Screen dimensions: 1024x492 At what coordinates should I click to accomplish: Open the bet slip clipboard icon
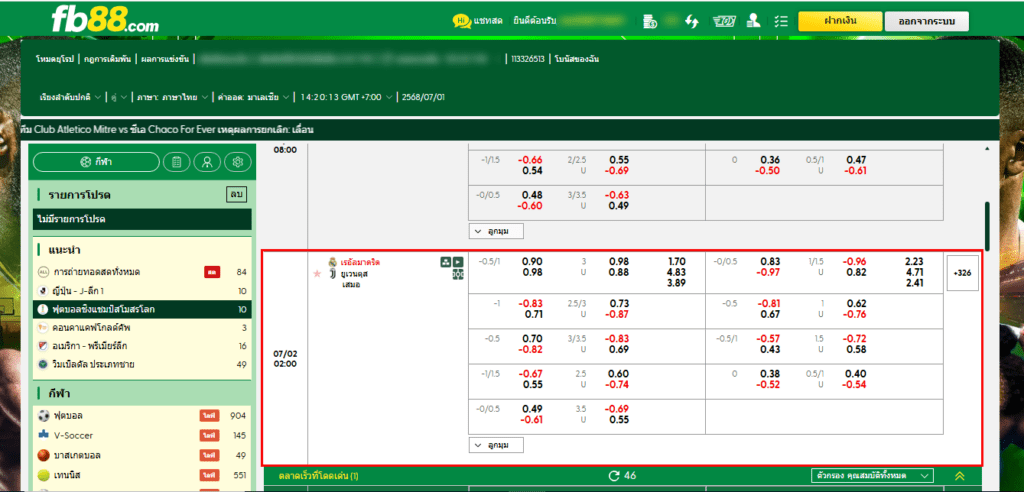coord(176,162)
